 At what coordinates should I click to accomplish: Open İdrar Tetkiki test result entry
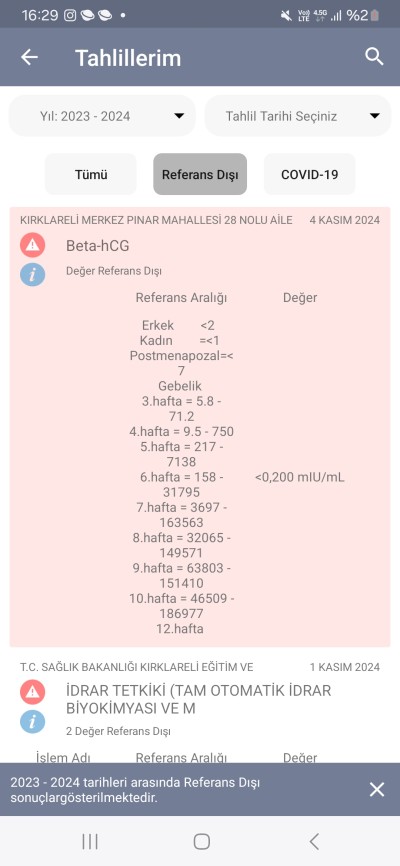click(x=198, y=699)
